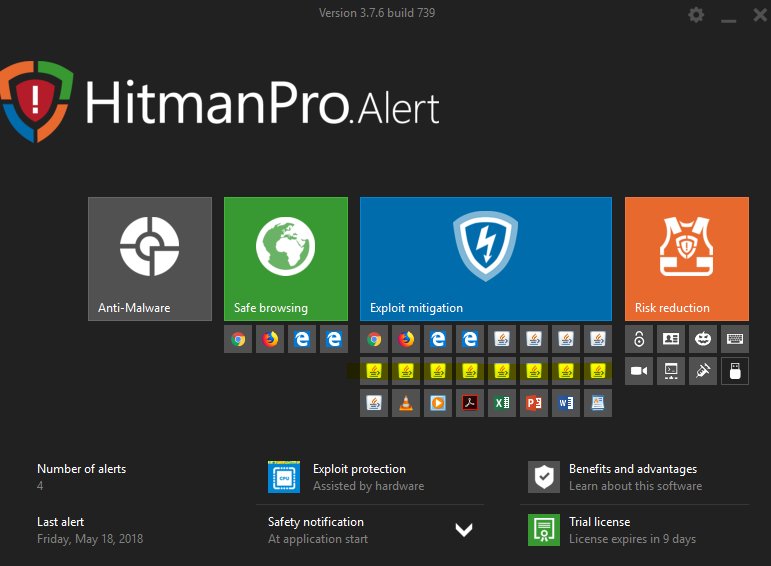
Task: Click Chrome icon under Safe browsing
Action: coord(238,339)
